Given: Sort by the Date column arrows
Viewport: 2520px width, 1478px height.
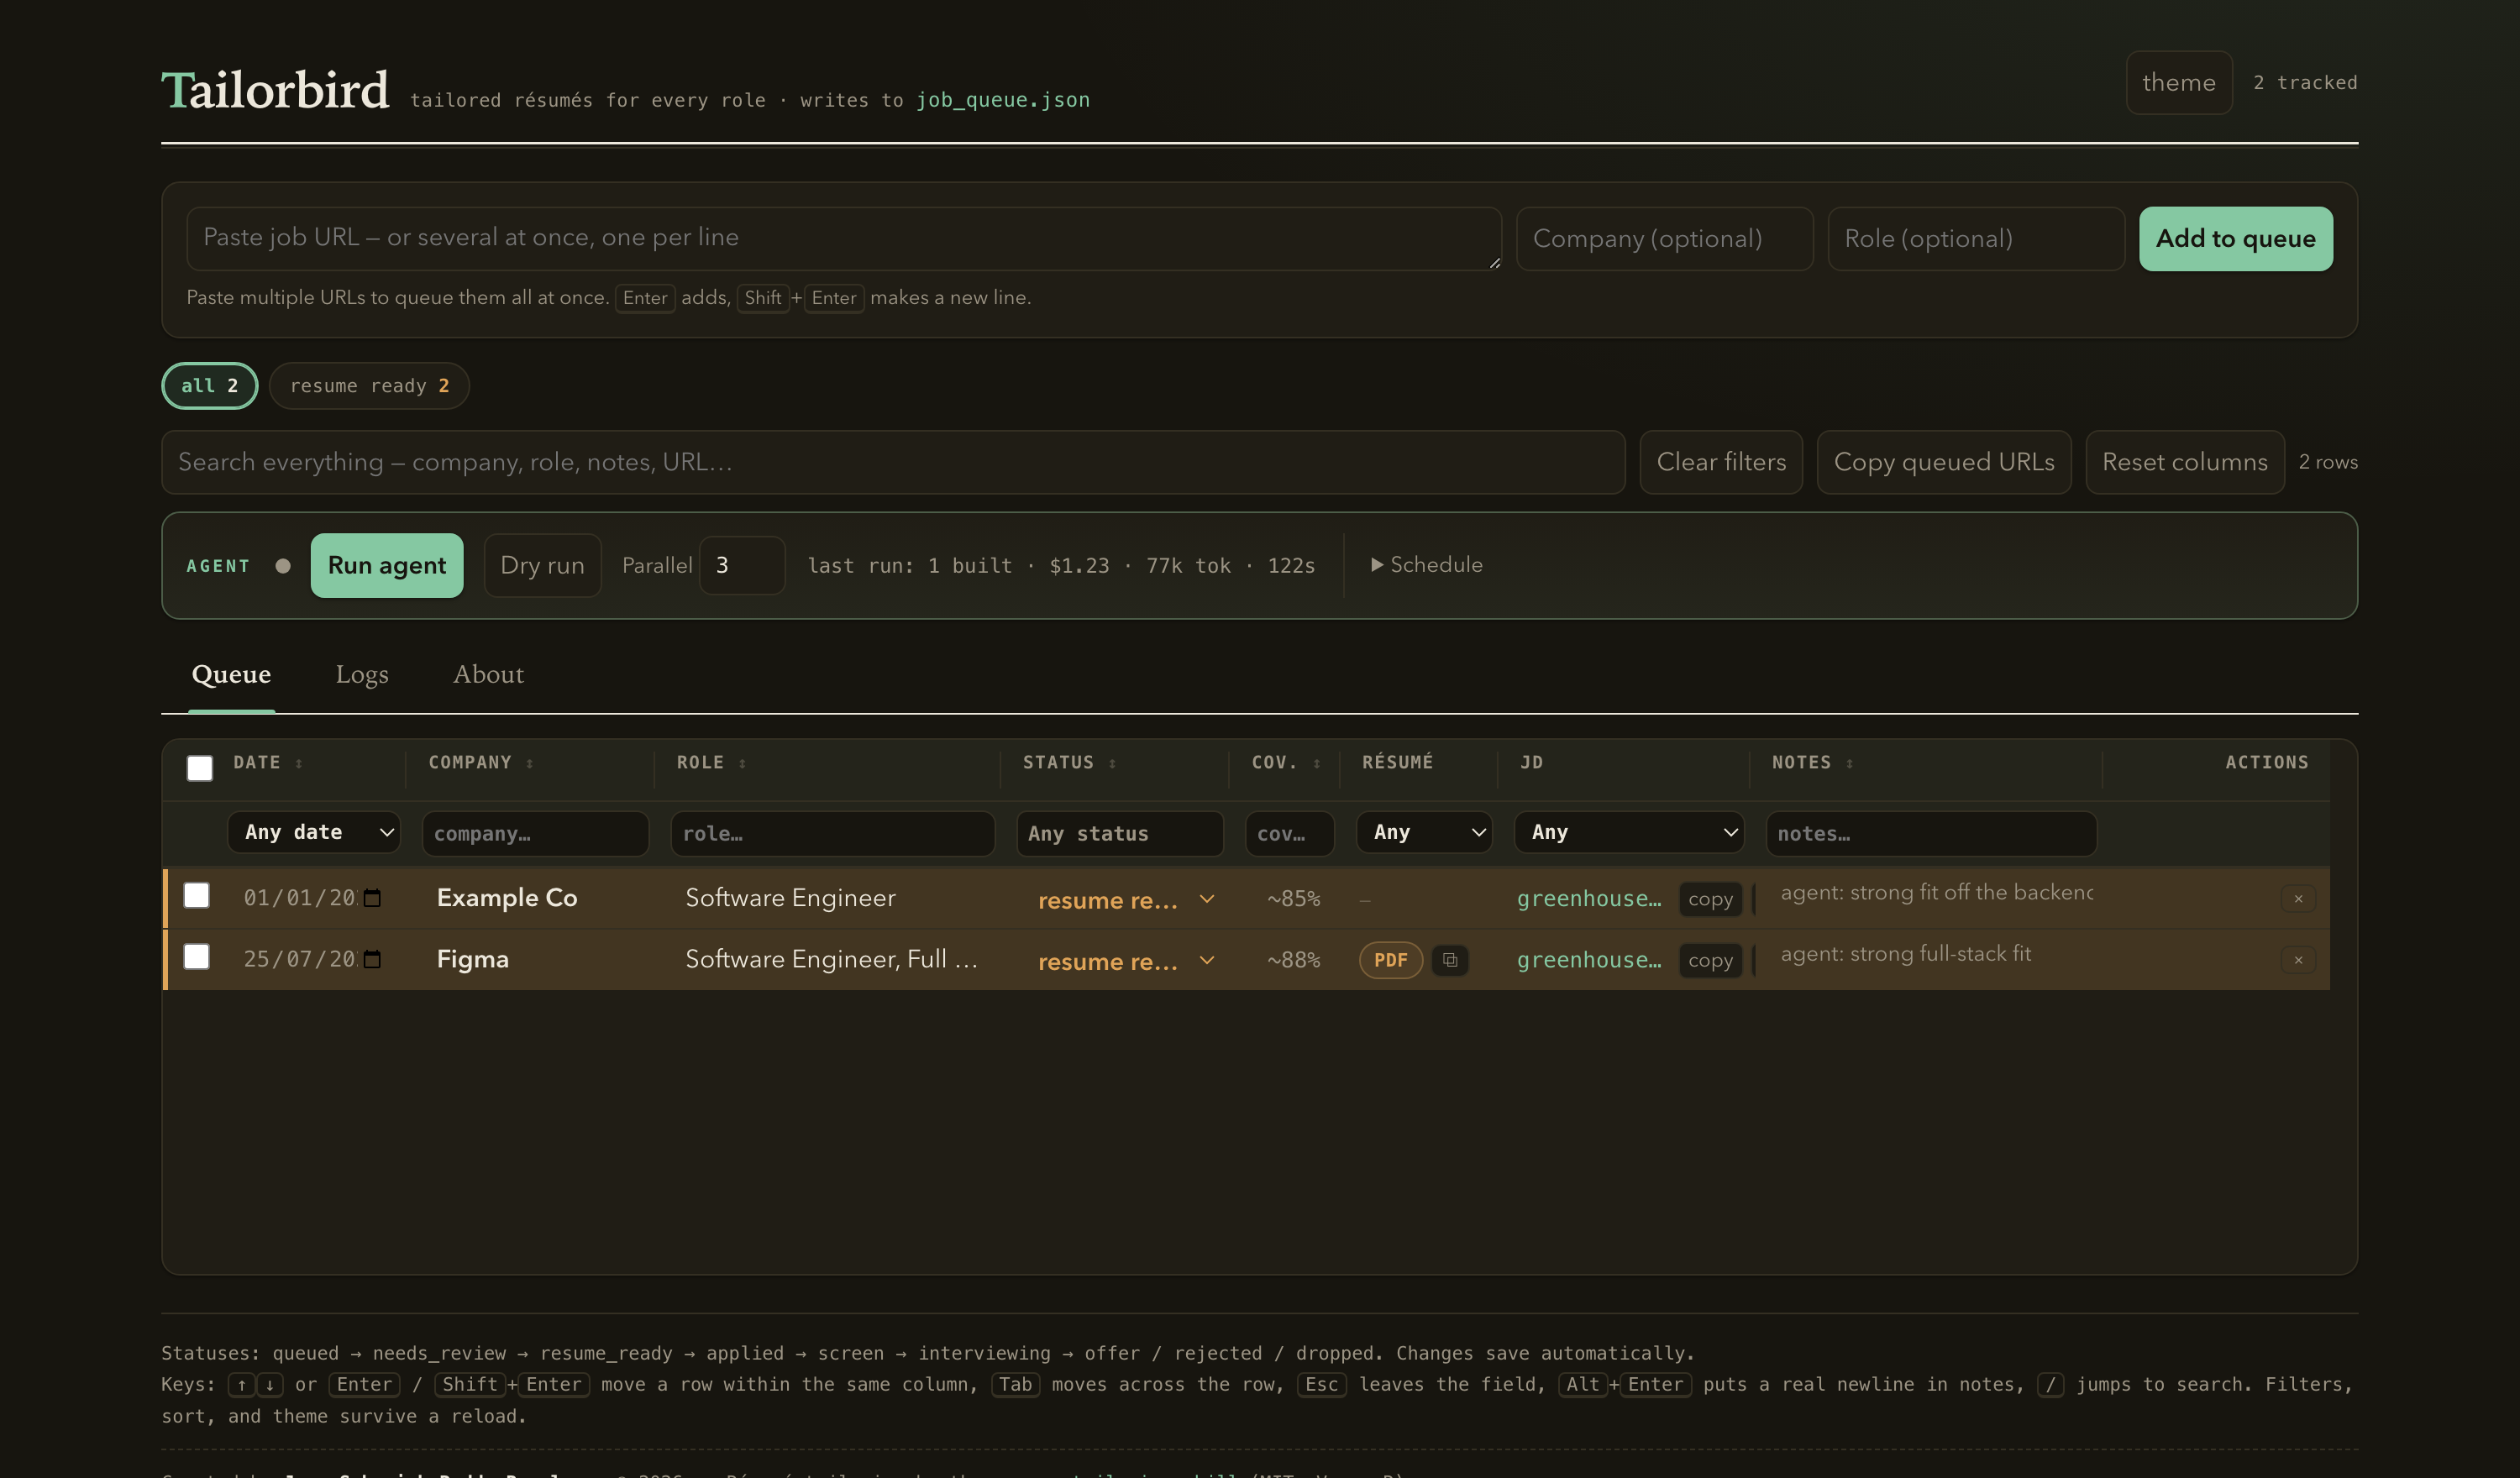Looking at the screenshot, I should click(x=299, y=763).
